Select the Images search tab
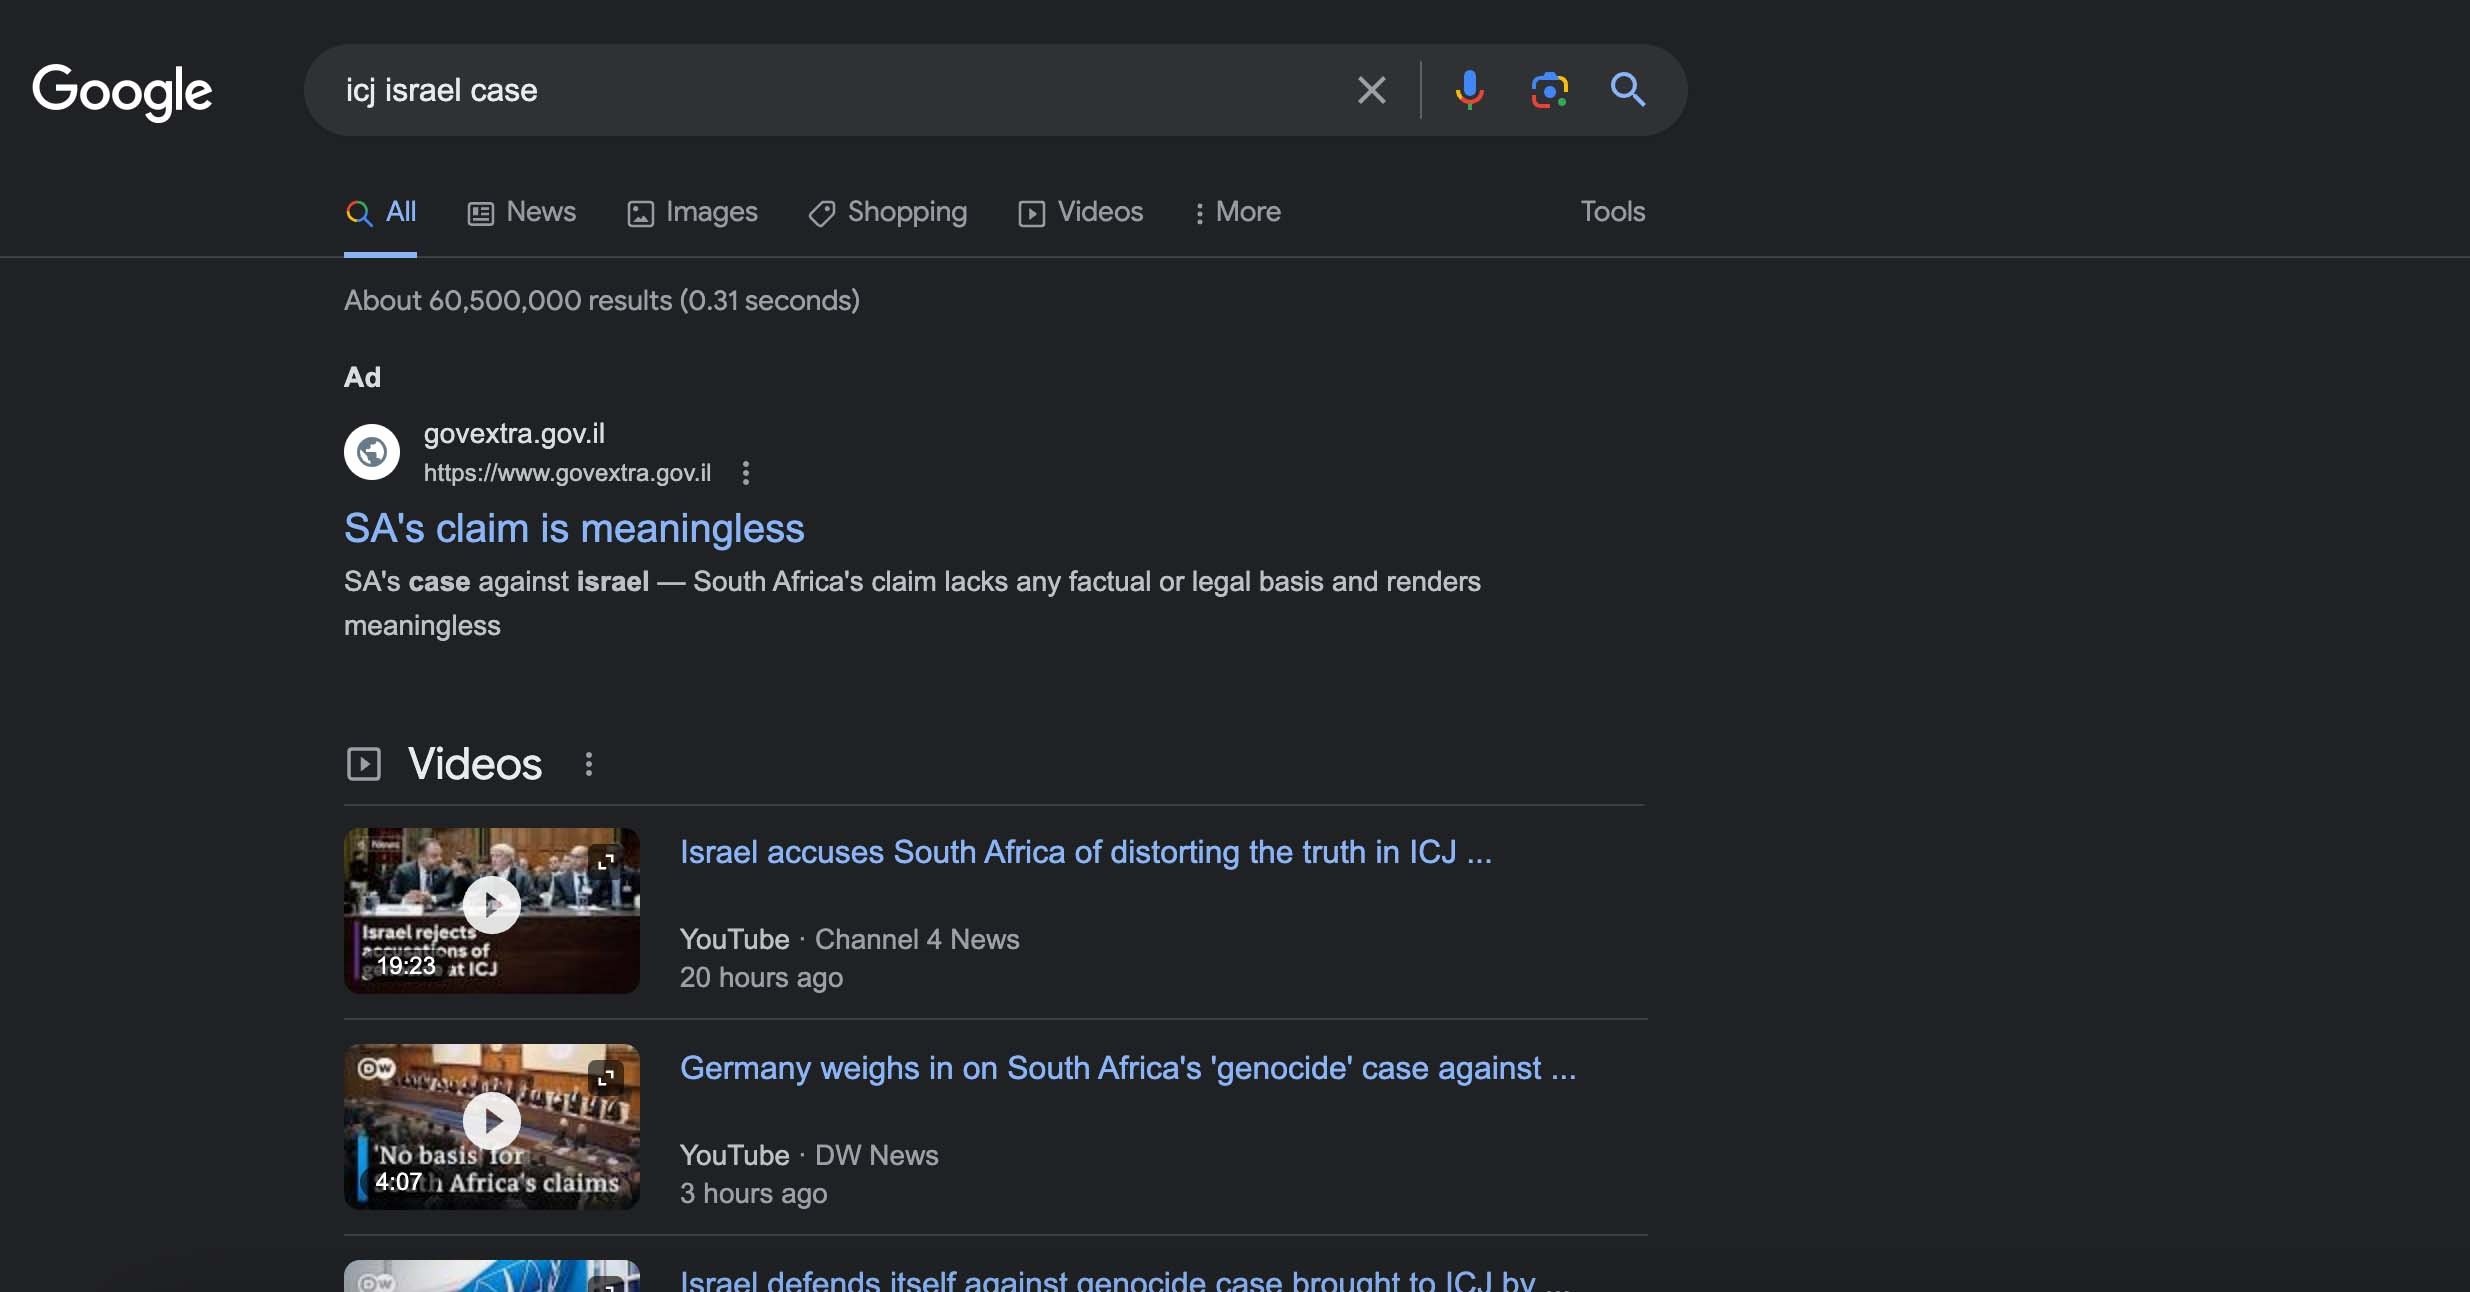2470x1292 pixels. tap(693, 211)
